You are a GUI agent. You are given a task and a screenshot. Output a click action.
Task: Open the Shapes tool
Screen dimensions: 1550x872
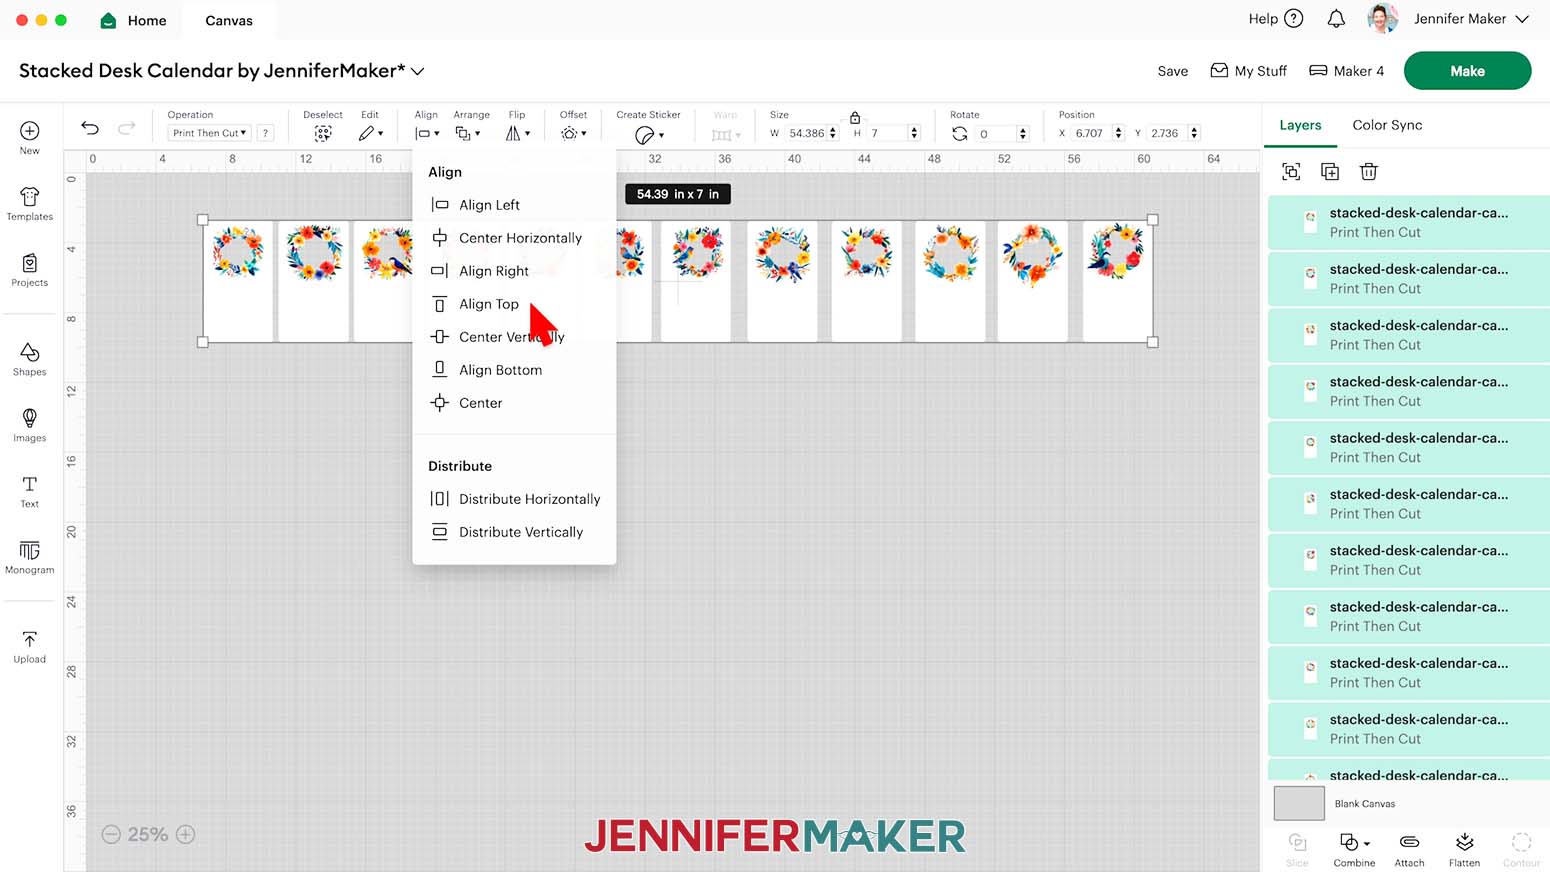click(x=30, y=358)
